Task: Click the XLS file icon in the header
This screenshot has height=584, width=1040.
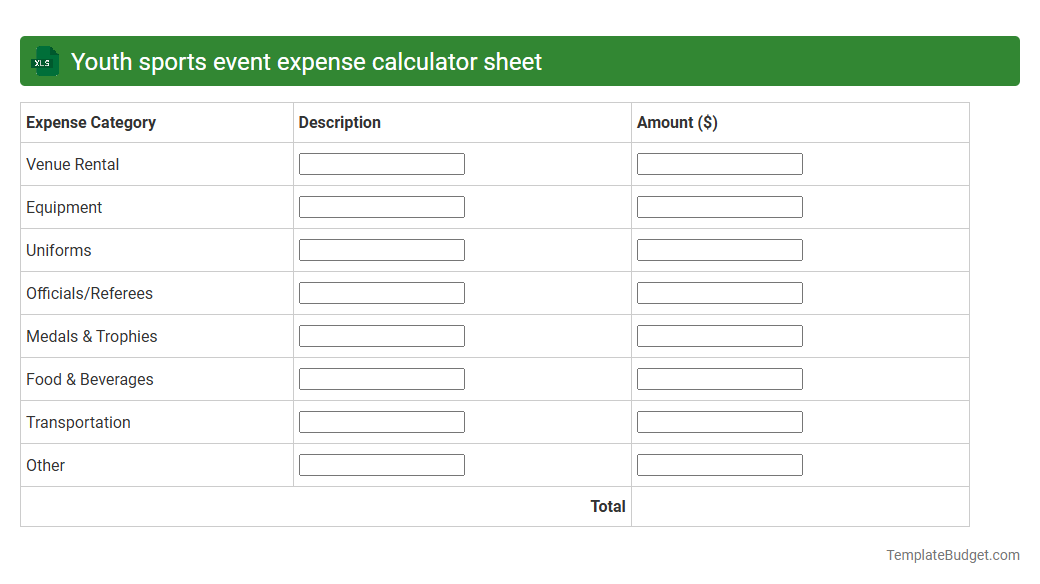Action: point(44,61)
